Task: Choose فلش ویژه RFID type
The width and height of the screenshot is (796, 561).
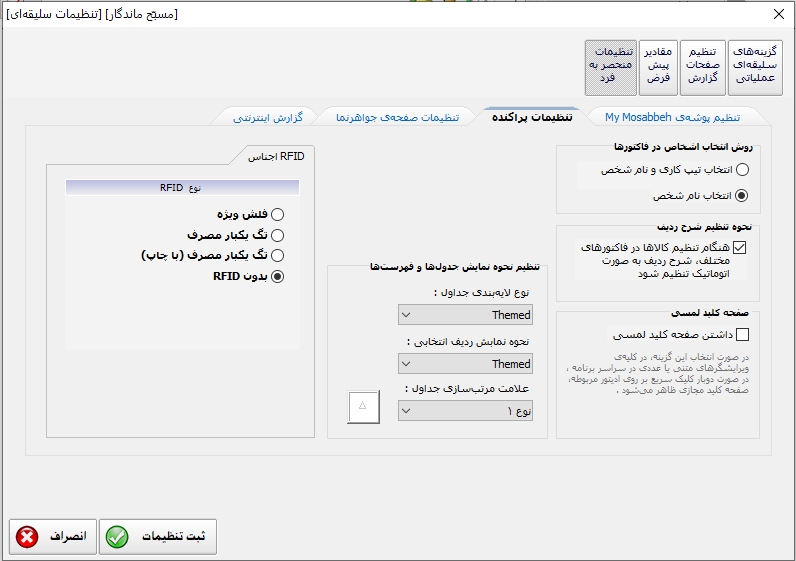Action: click(x=277, y=214)
